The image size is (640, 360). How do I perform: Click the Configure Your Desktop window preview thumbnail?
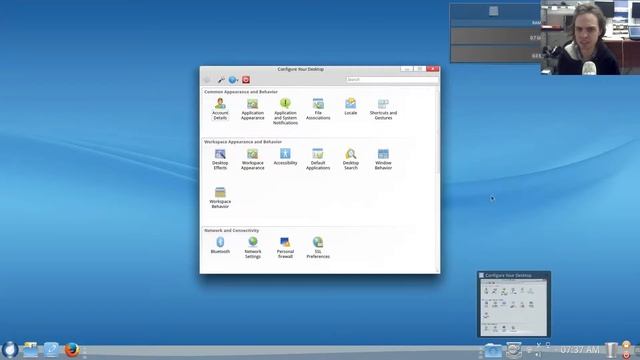[x=514, y=304]
